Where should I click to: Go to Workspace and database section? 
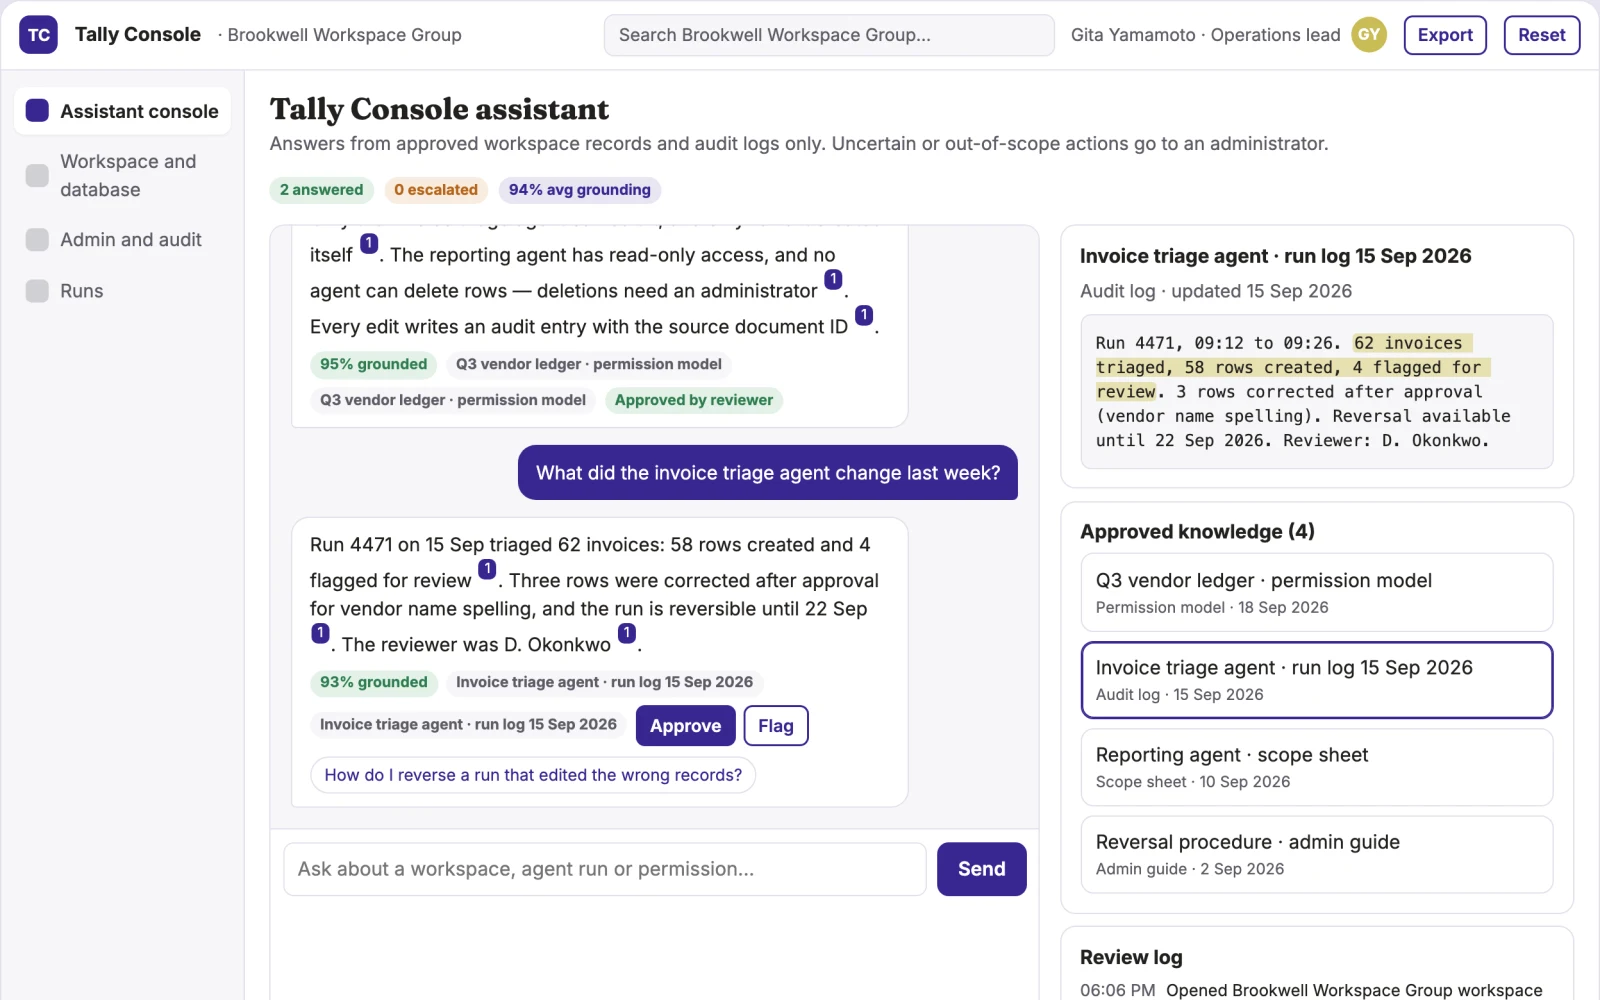(122, 175)
